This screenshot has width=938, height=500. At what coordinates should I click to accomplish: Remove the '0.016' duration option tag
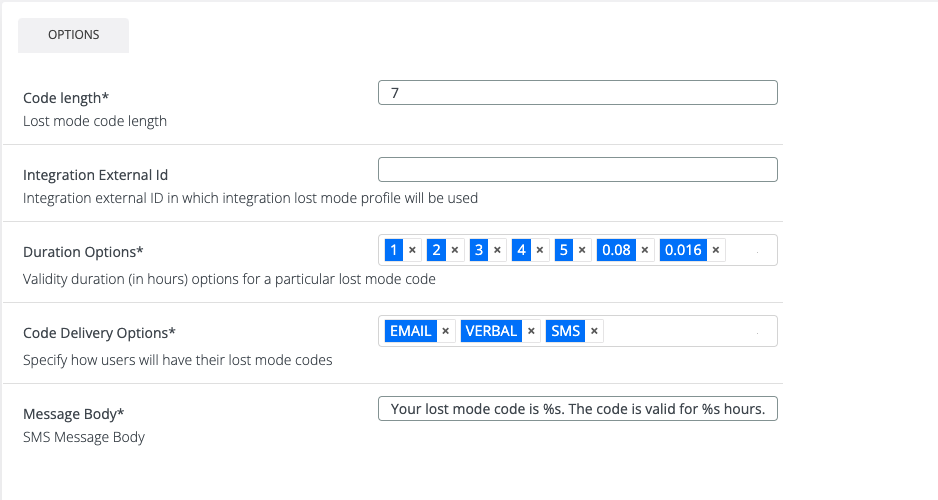tap(716, 250)
